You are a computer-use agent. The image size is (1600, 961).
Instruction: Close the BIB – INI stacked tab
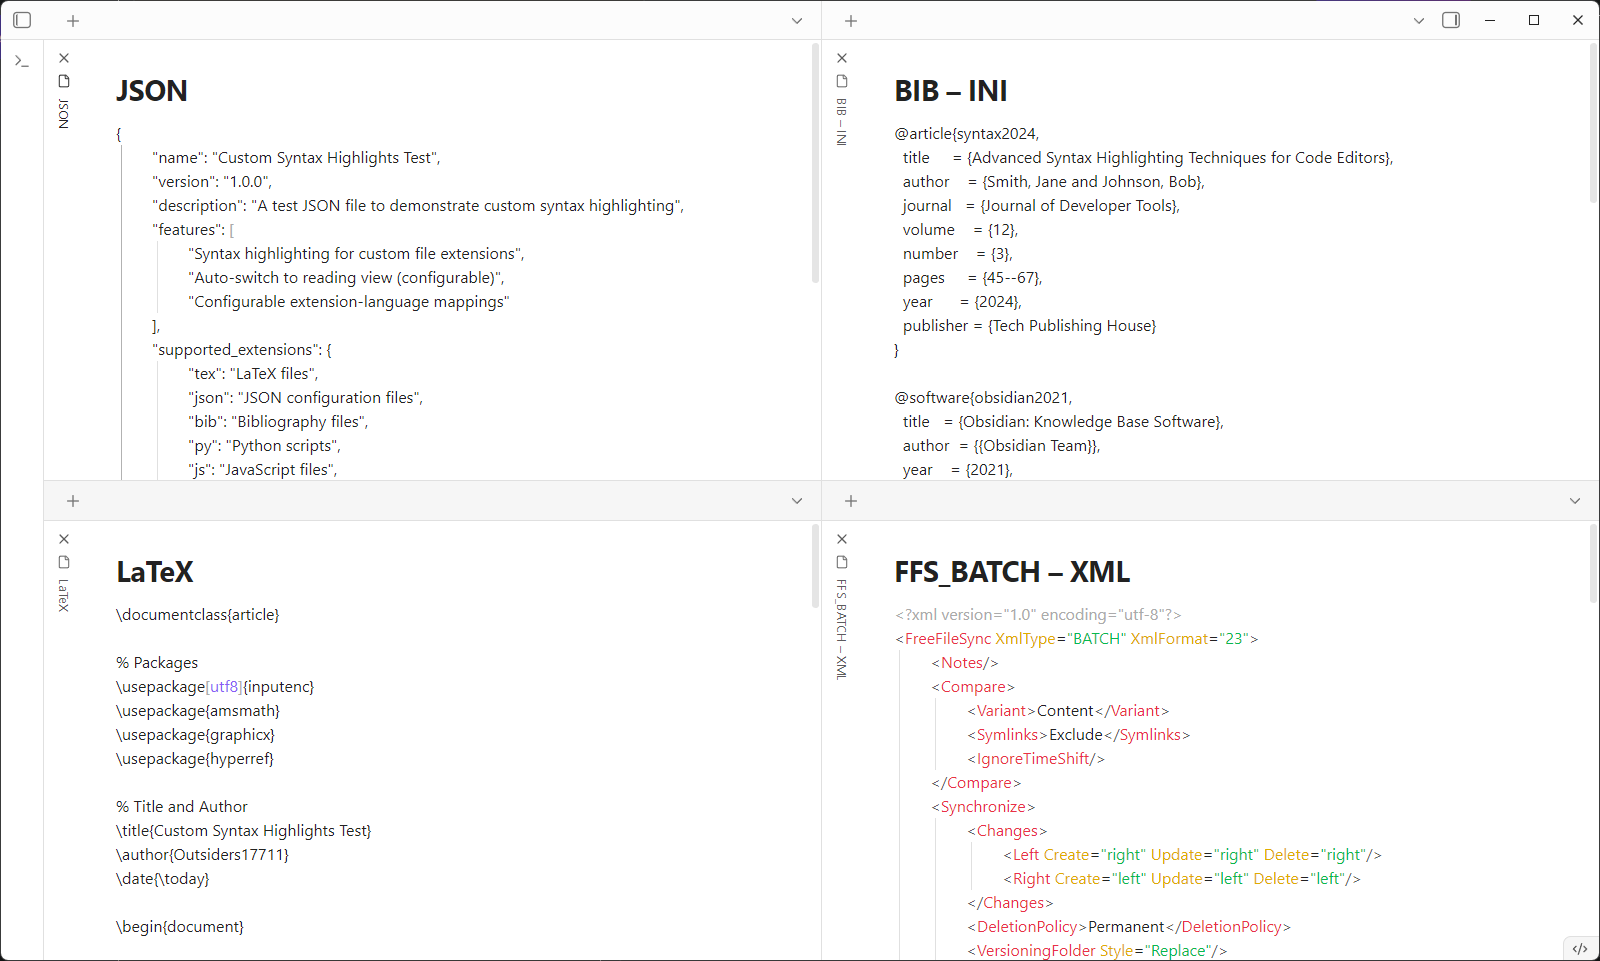pos(842,58)
